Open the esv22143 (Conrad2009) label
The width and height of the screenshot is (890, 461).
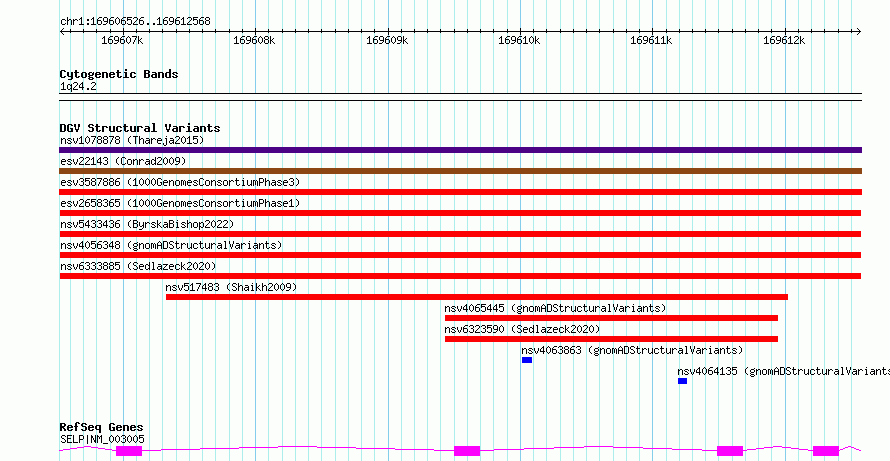click(123, 161)
